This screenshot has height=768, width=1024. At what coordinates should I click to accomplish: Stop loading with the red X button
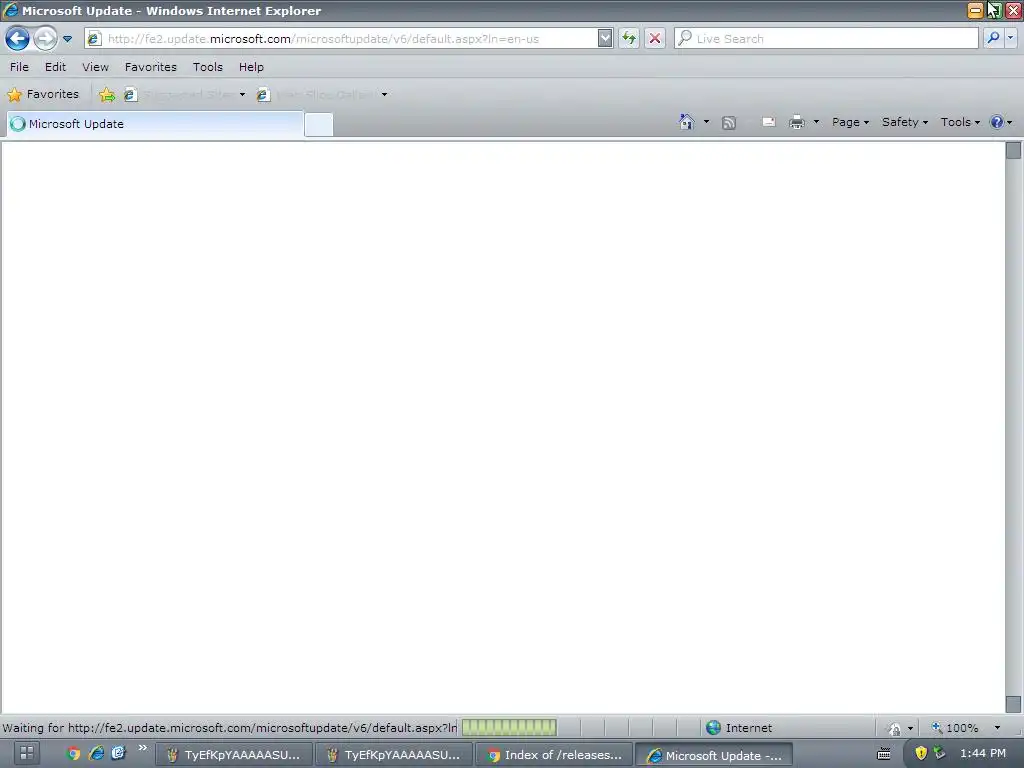[654, 39]
